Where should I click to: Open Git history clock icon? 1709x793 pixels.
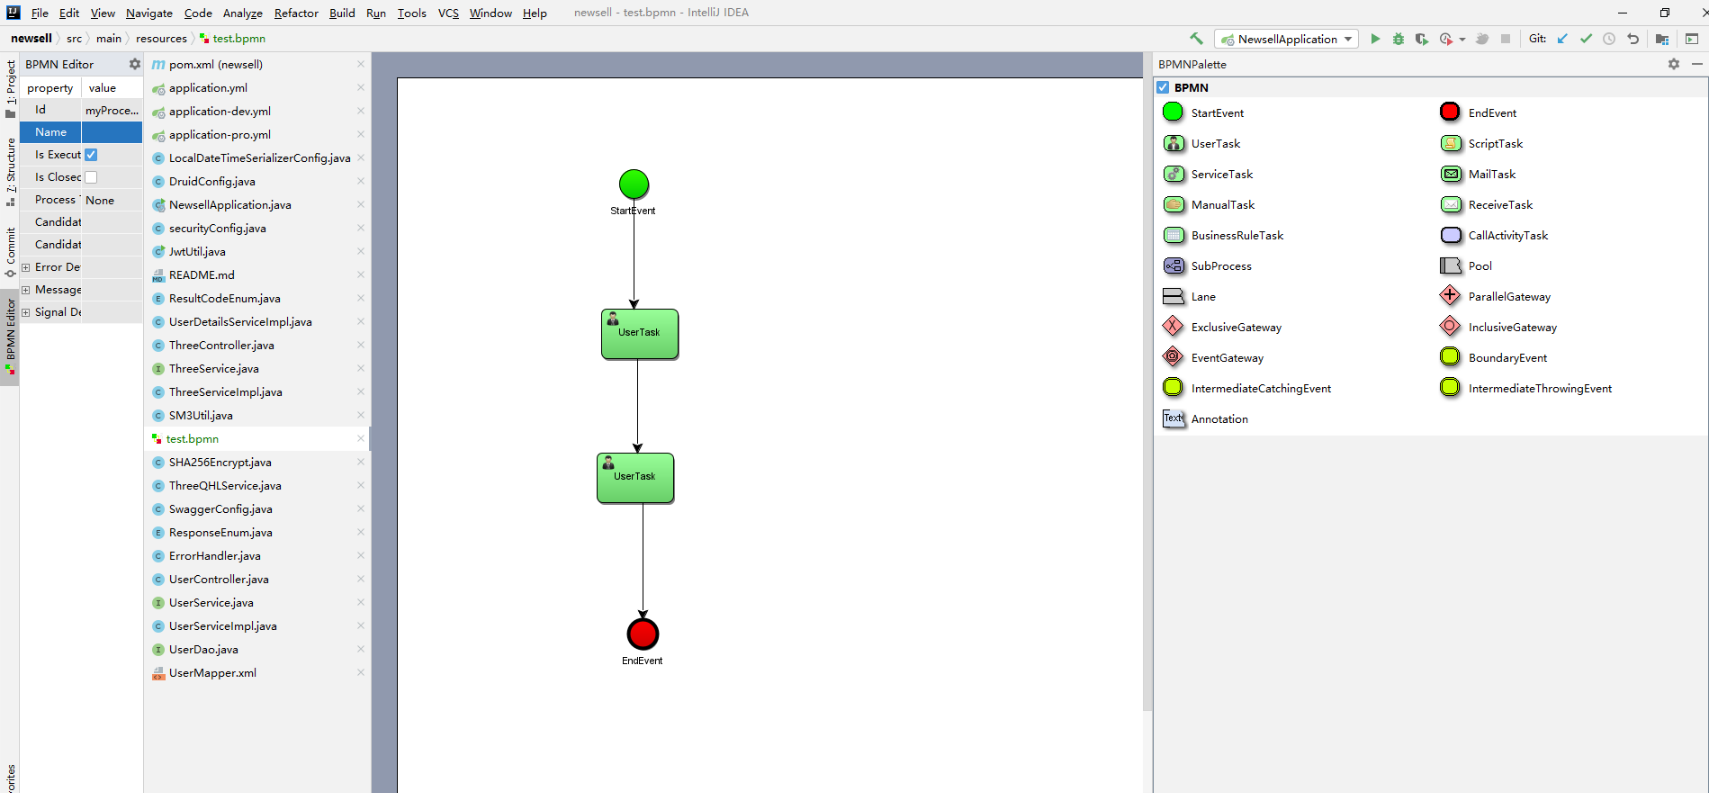1609,39
